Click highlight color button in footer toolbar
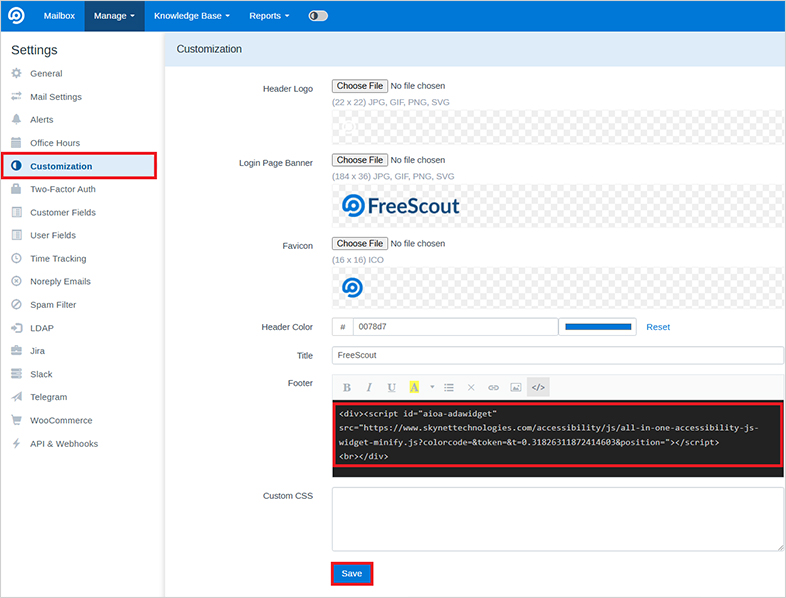Viewport: 786px width, 598px height. [x=414, y=387]
